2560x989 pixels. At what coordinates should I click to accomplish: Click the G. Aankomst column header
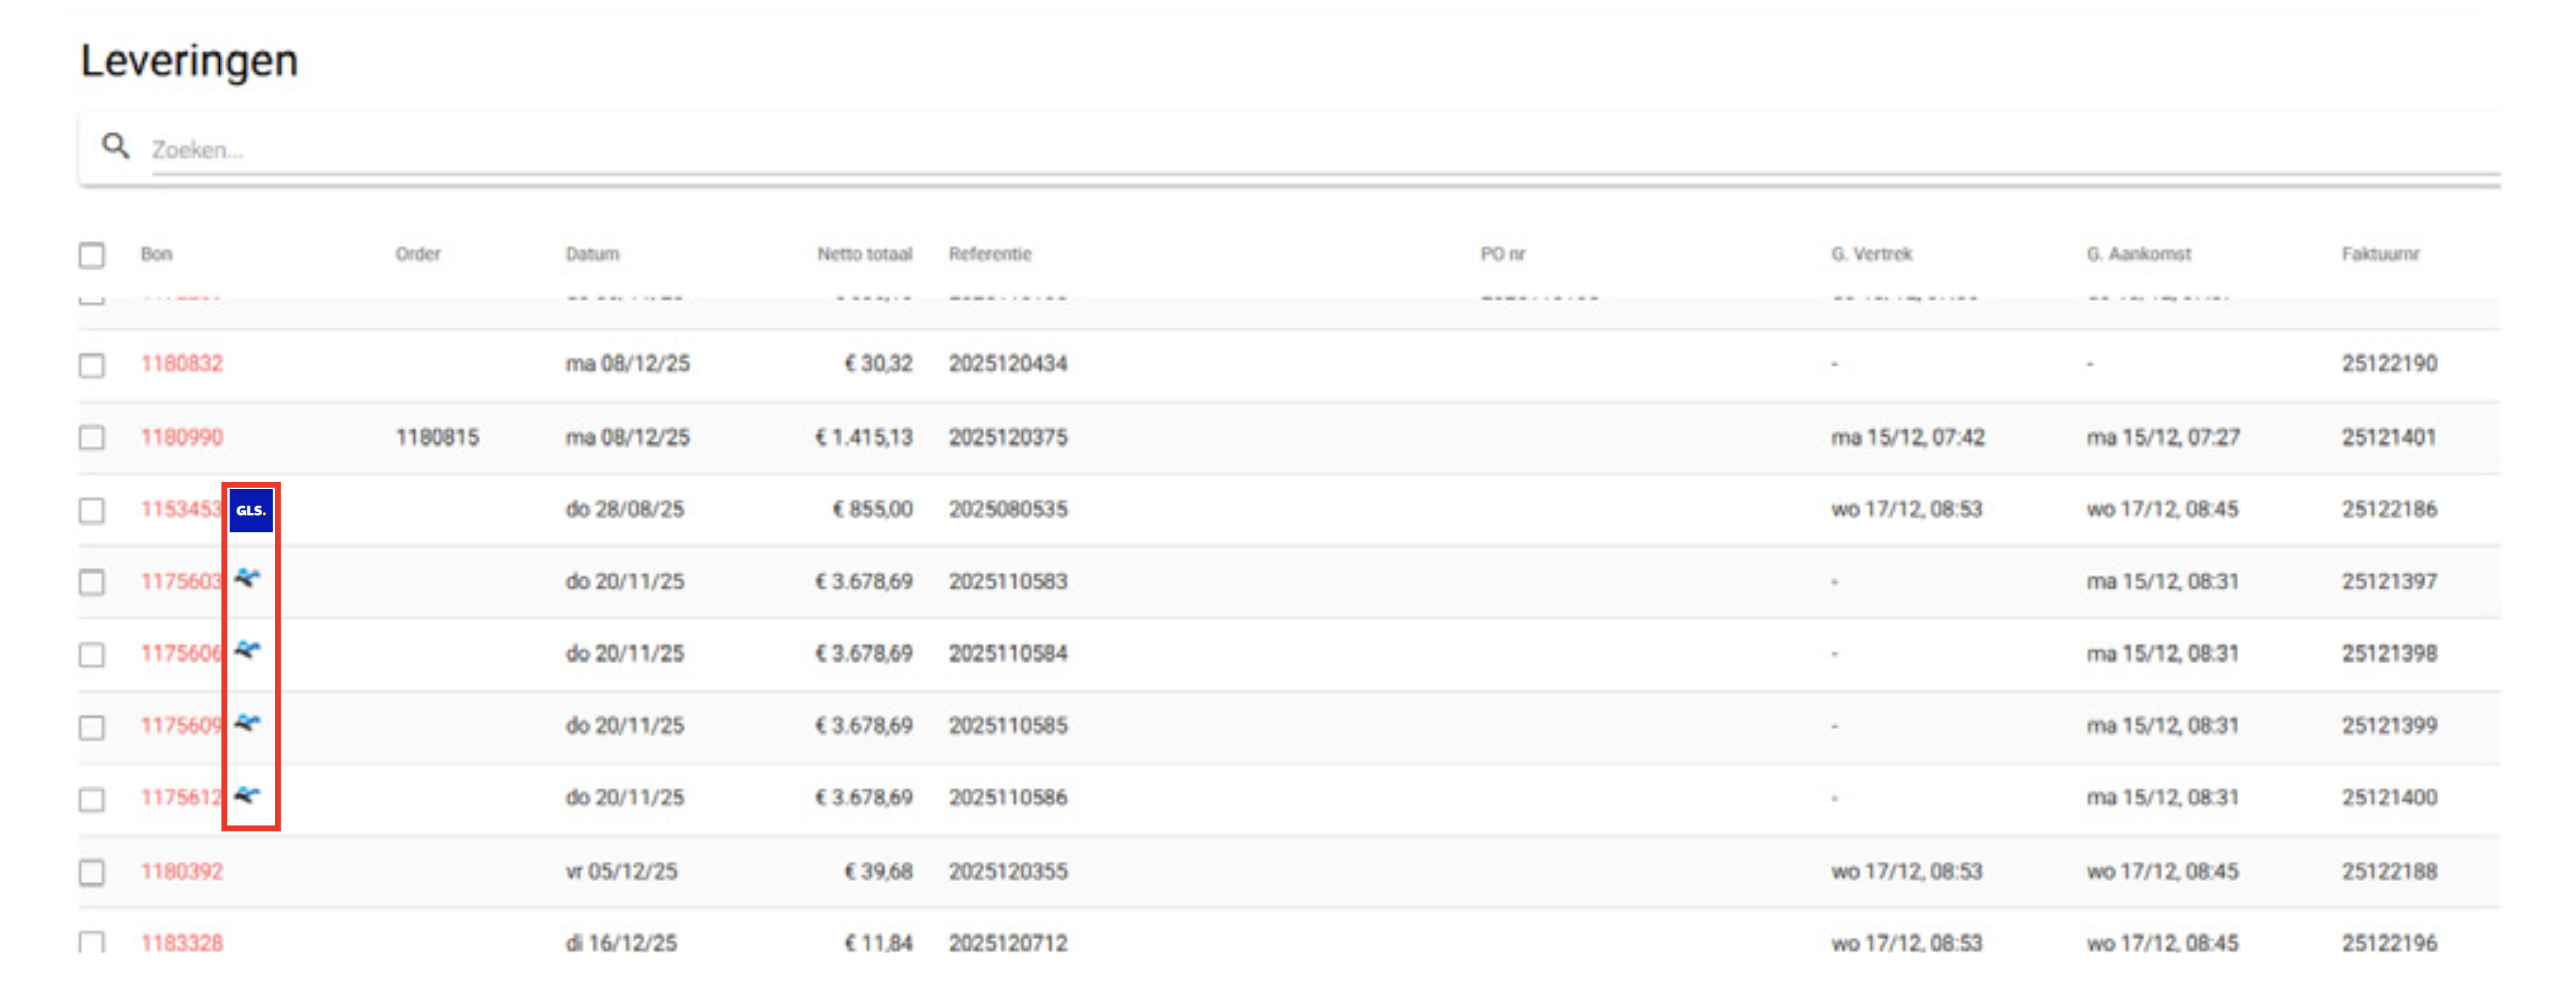click(2138, 254)
